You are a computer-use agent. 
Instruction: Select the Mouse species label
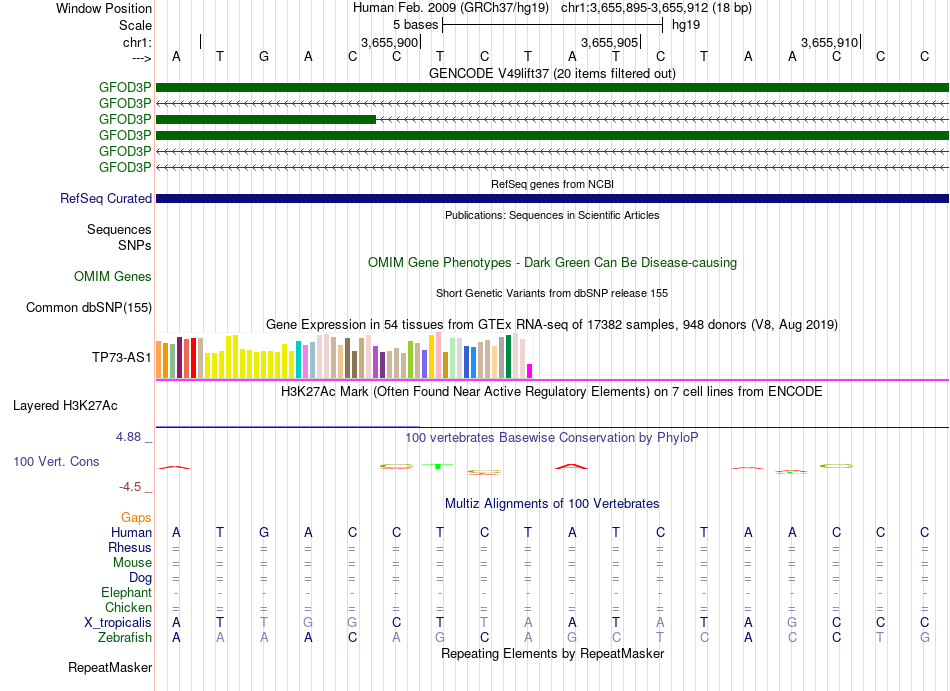point(132,563)
